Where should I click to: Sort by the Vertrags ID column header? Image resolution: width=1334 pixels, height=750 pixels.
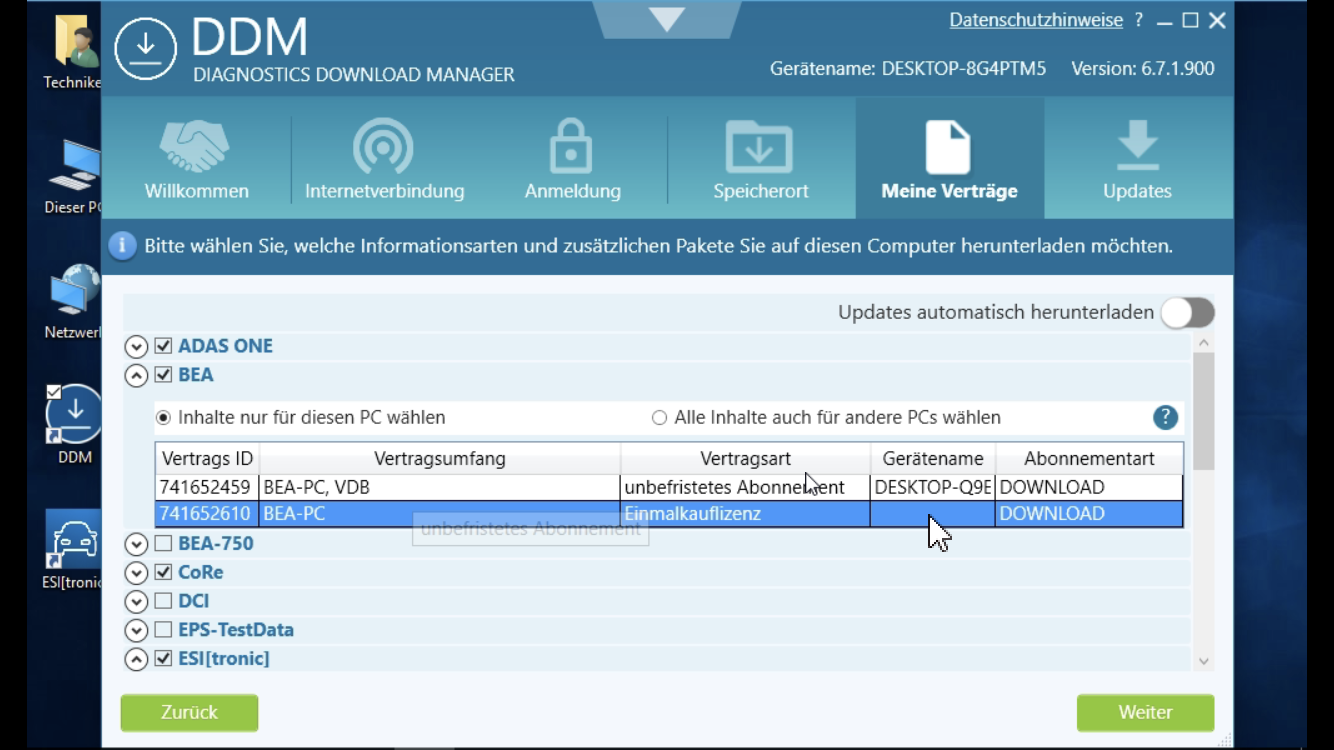click(207, 459)
